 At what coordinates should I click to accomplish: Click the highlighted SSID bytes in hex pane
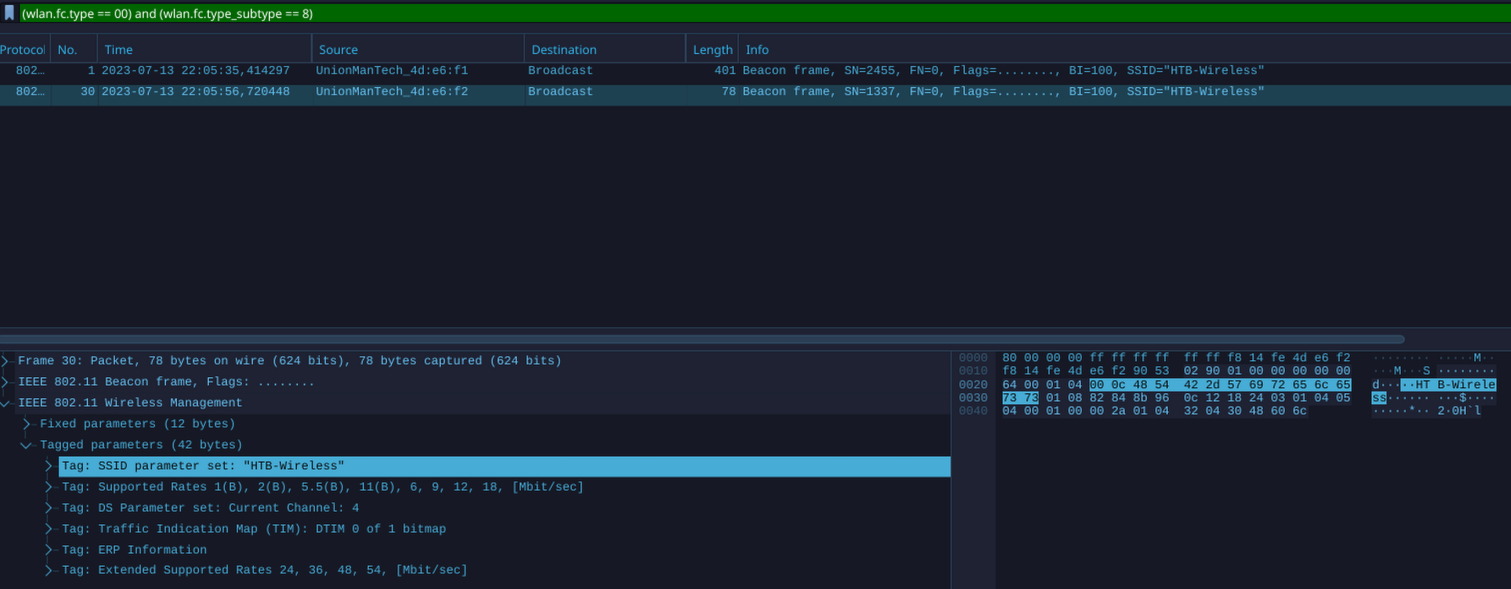1220,384
